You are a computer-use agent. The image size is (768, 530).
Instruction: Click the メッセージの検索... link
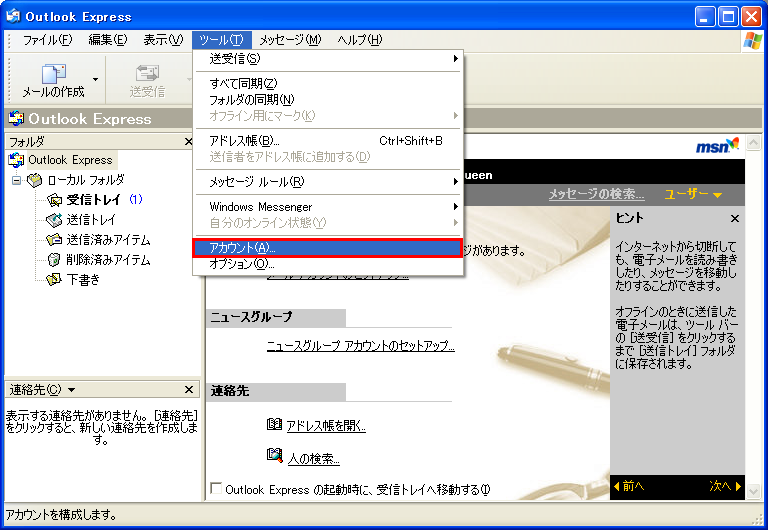(x=597, y=194)
